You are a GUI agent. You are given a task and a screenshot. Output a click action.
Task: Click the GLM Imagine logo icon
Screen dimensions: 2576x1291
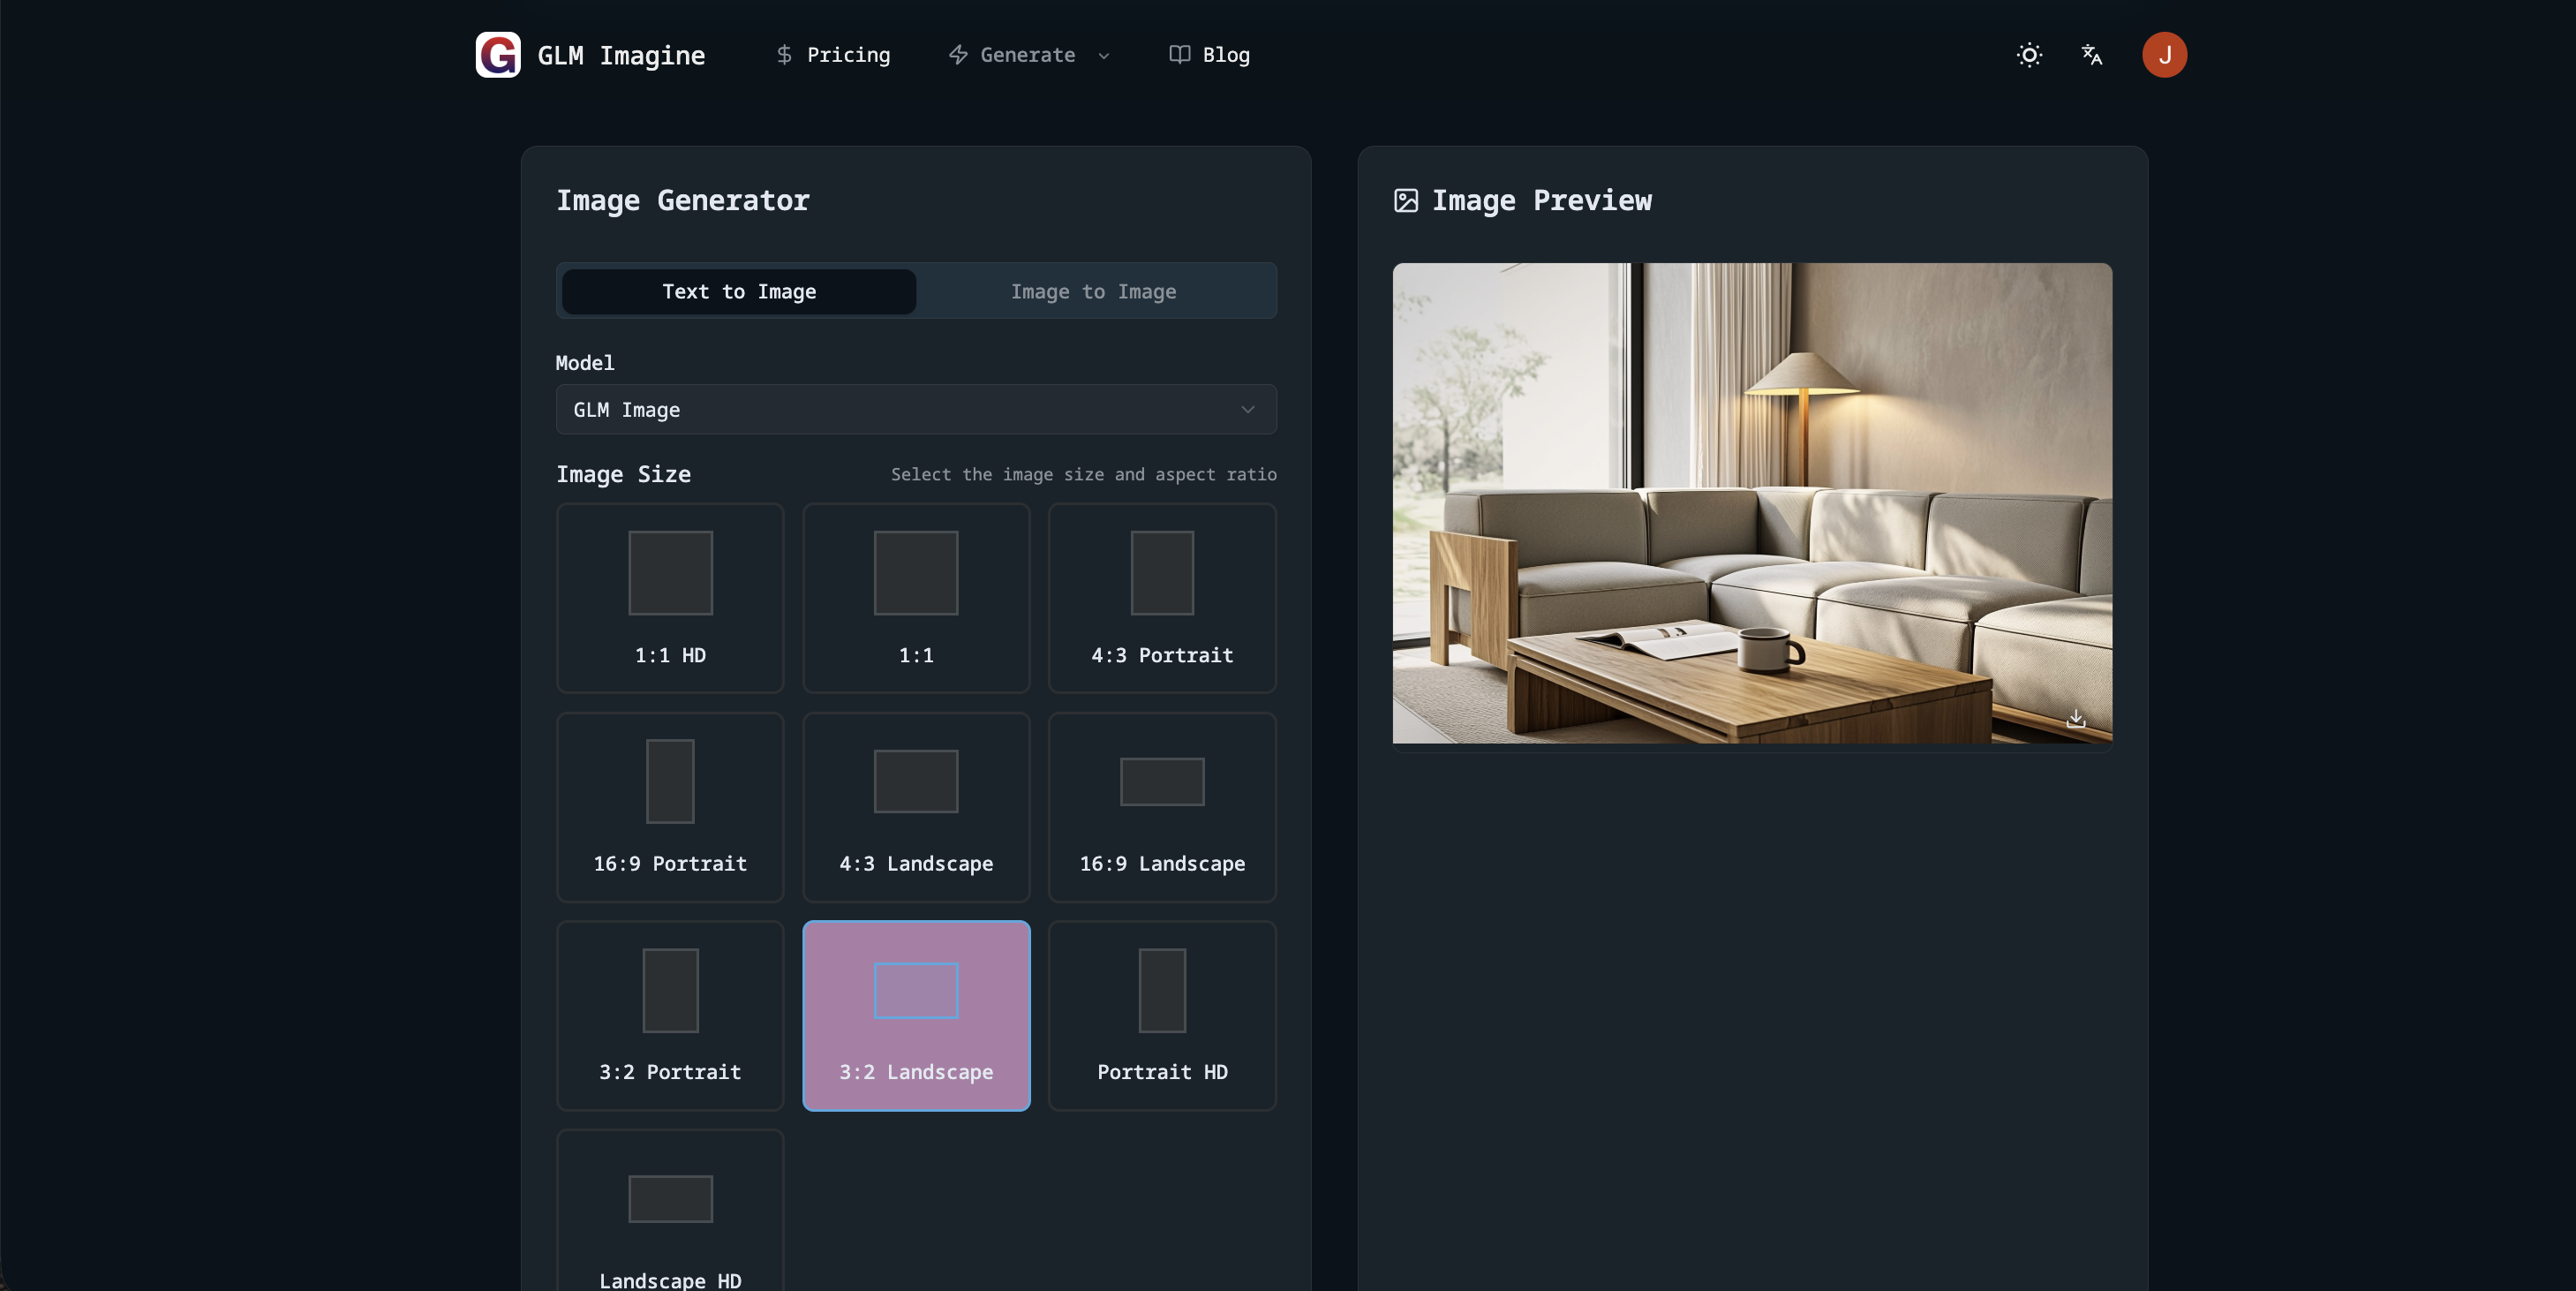coord(497,55)
